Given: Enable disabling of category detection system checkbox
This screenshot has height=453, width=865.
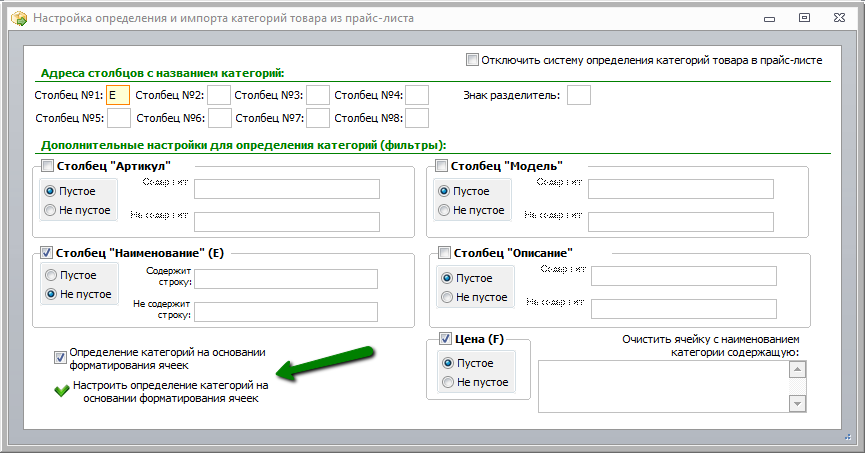Looking at the screenshot, I should 472,60.
